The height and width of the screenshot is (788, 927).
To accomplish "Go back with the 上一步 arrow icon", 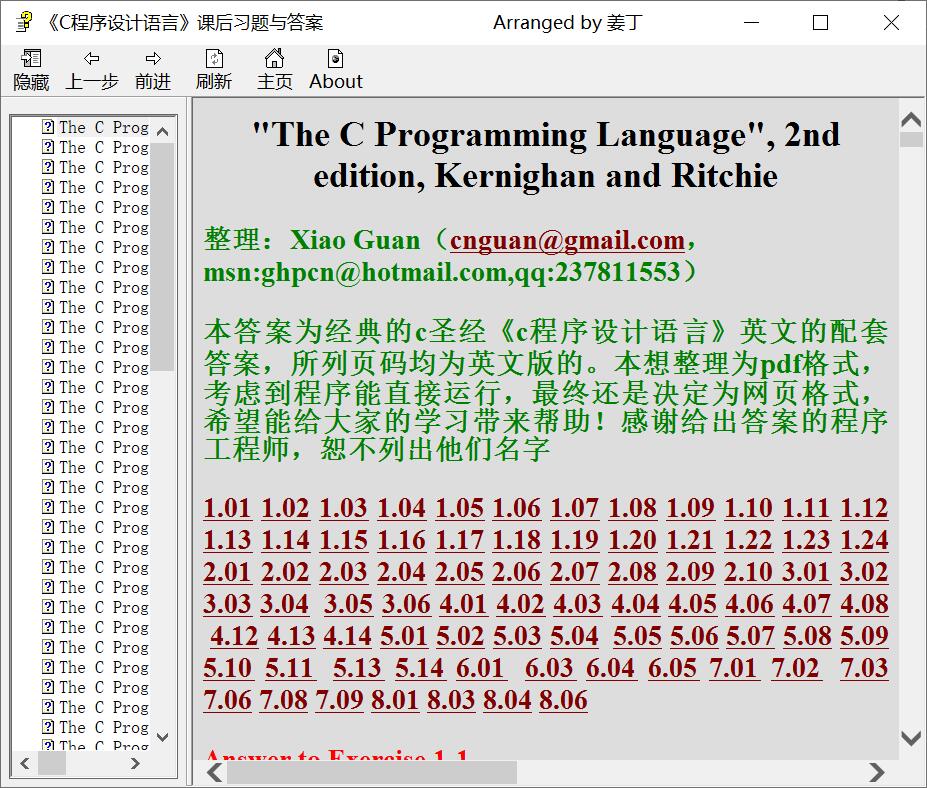I will tap(91, 59).
